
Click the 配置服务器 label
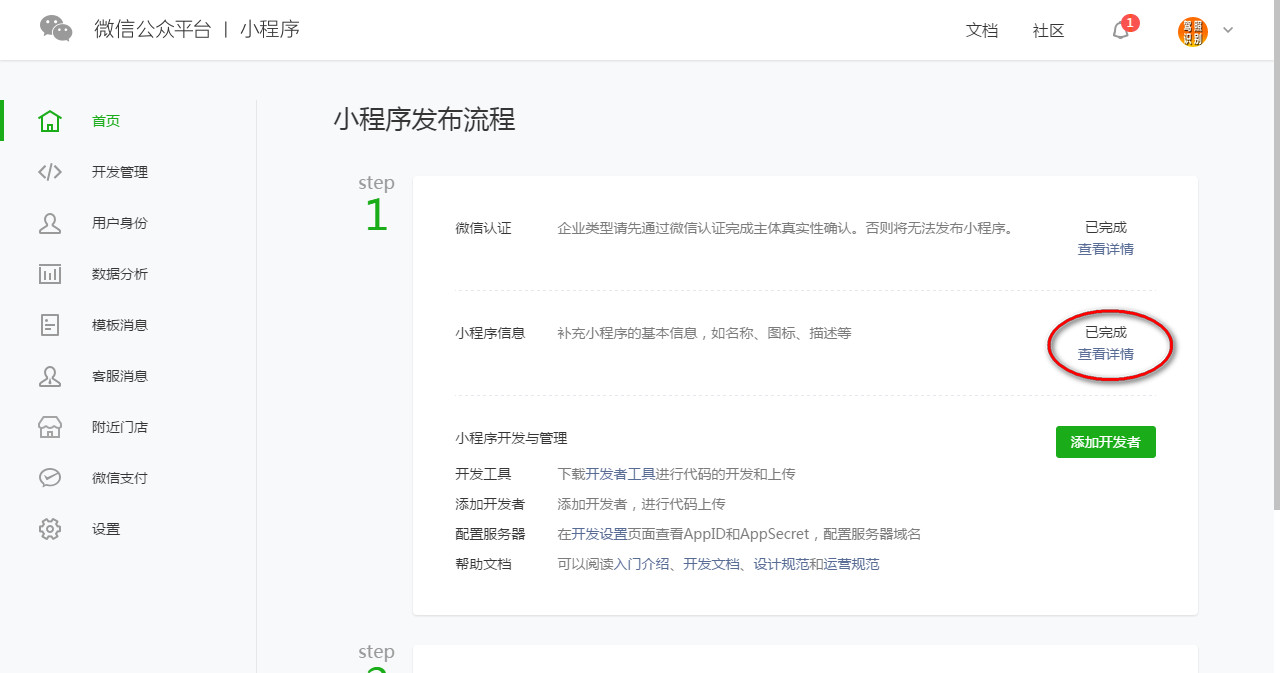pyautogui.click(x=490, y=534)
